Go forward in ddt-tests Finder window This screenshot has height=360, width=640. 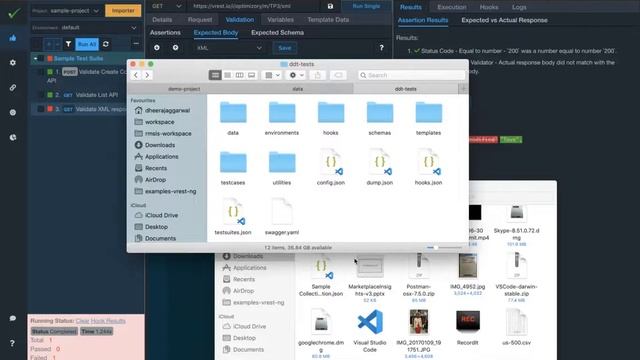tap(147, 75)
